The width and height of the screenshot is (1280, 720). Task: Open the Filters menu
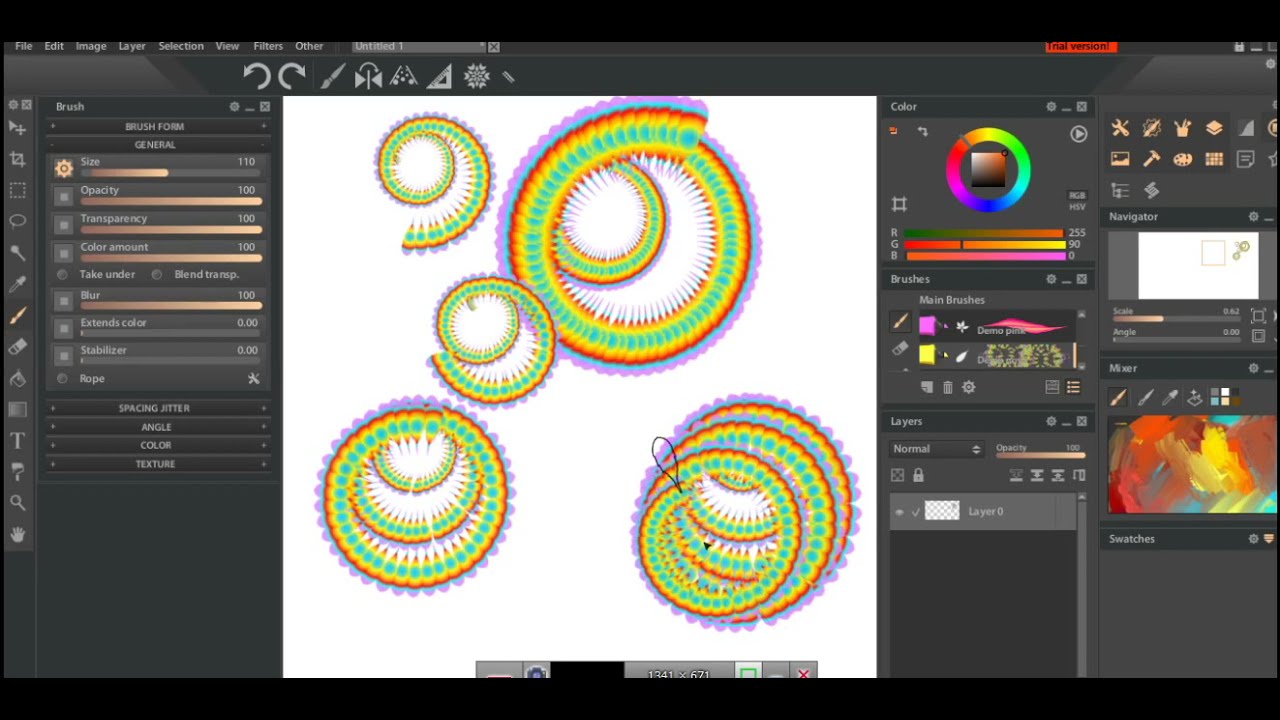pos(267,46)
